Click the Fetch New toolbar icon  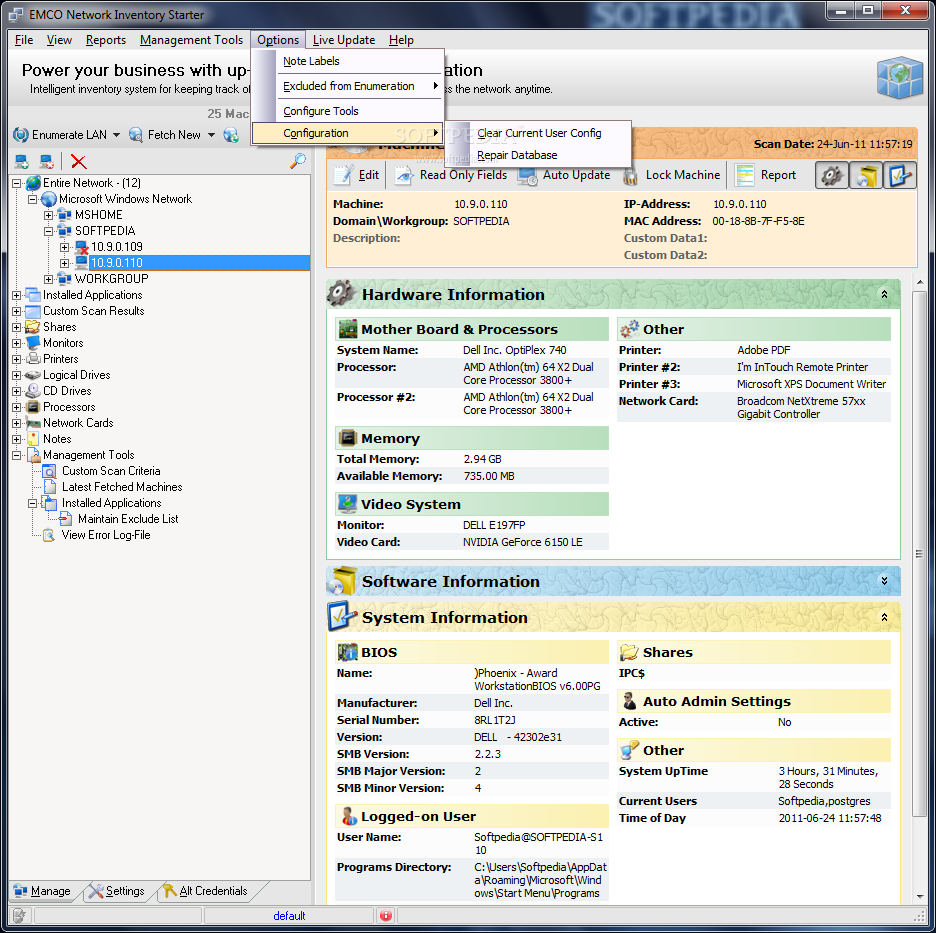coord(136,135)
